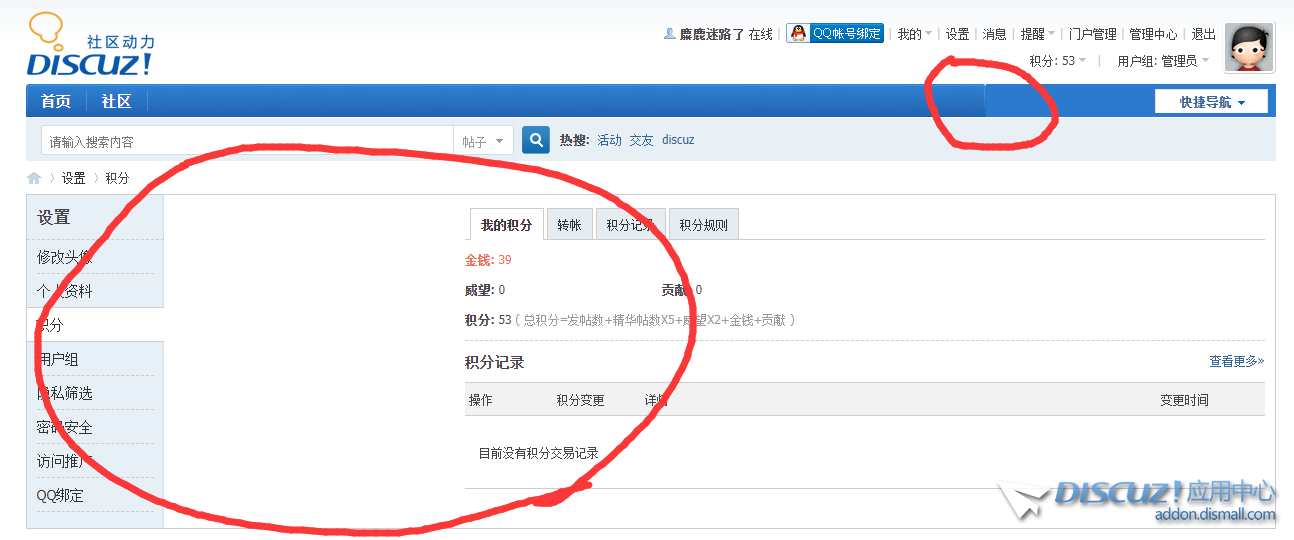Click the blue search magnifier button
The image size is (1294, 540).
536,140
